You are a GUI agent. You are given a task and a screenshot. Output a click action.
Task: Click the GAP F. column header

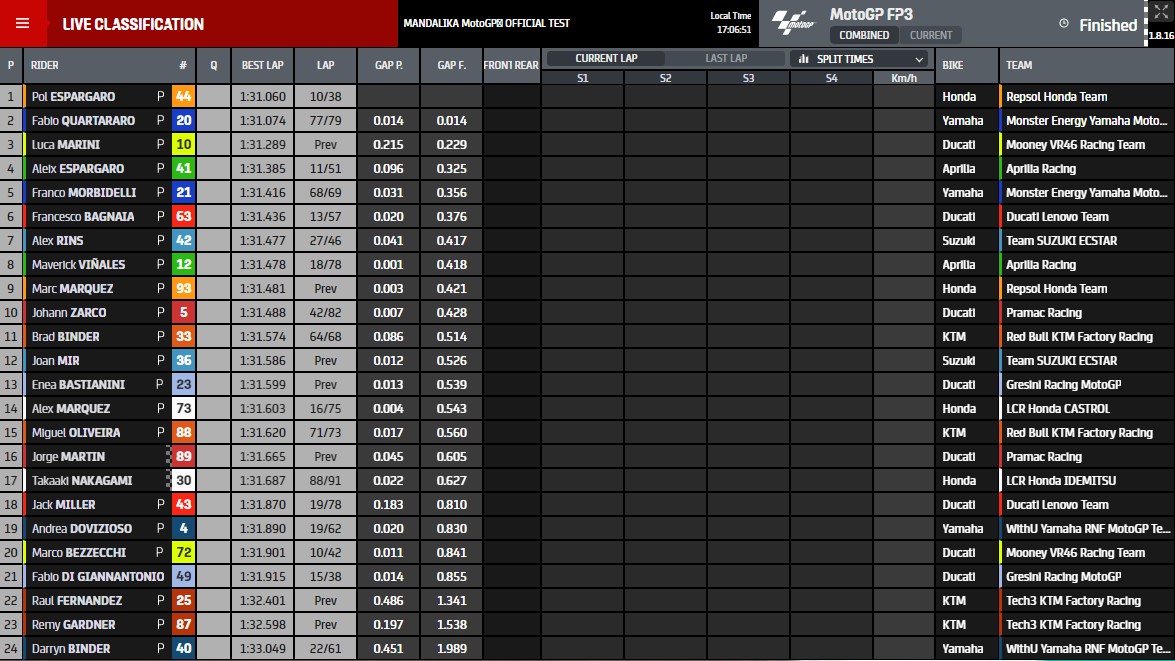point(451,65)
